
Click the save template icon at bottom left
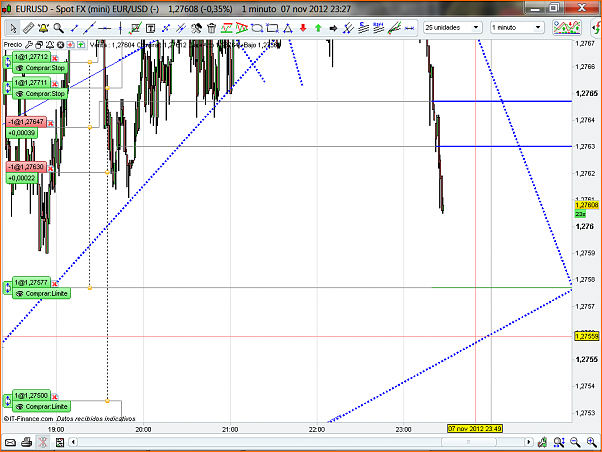click(60, 442)
